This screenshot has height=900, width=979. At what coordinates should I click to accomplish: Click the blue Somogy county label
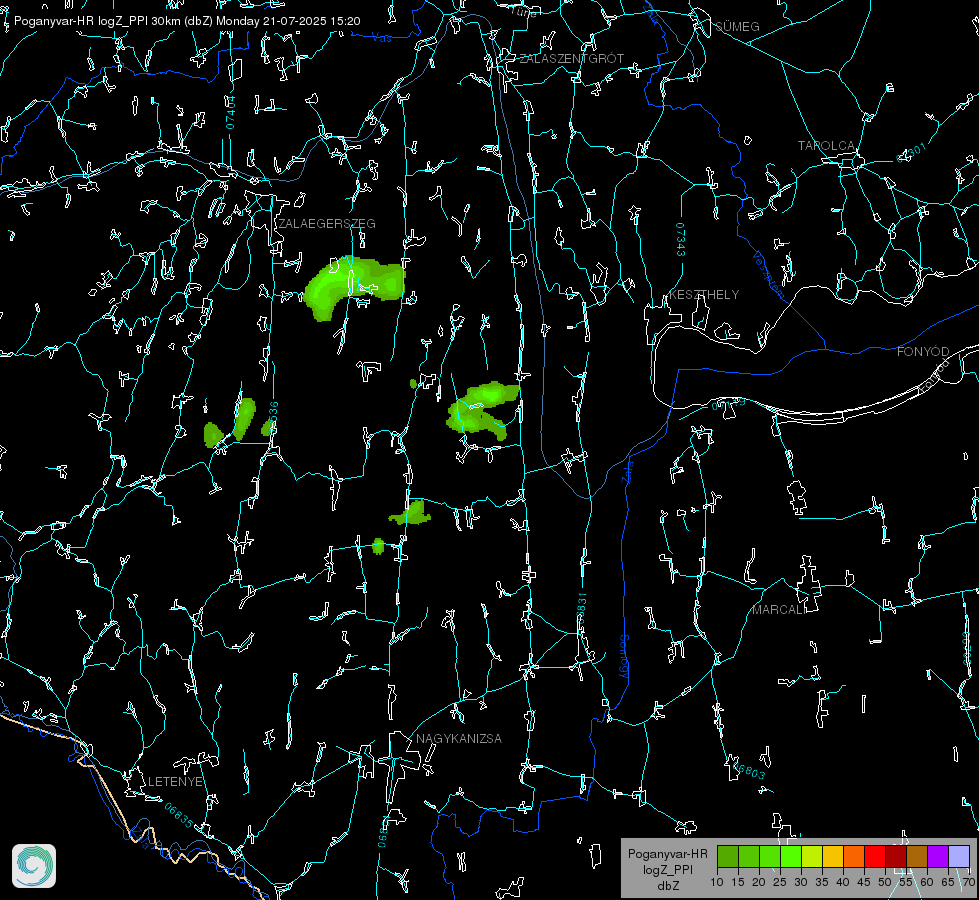coord(624,657)
